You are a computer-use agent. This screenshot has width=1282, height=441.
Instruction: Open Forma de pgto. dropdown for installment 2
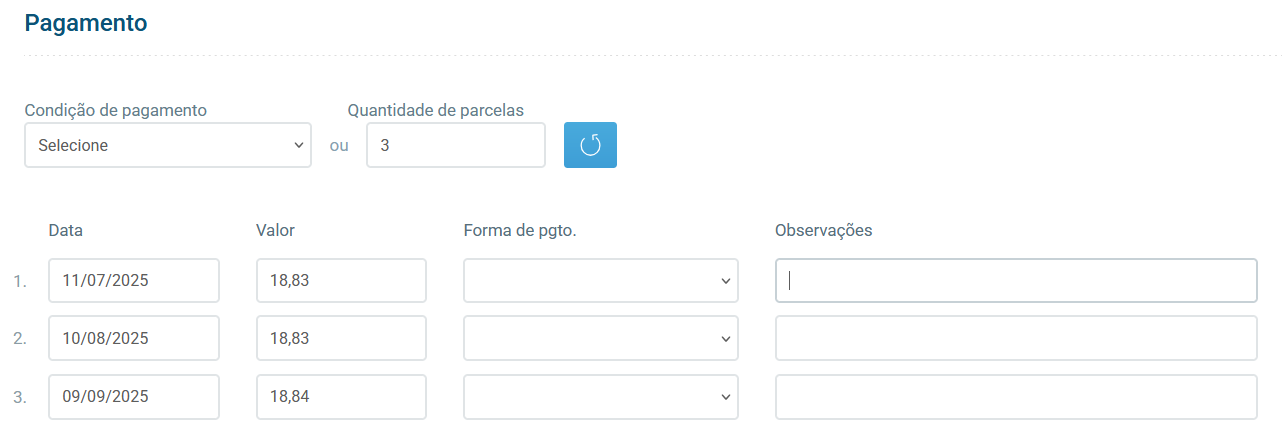pos(600,338)
